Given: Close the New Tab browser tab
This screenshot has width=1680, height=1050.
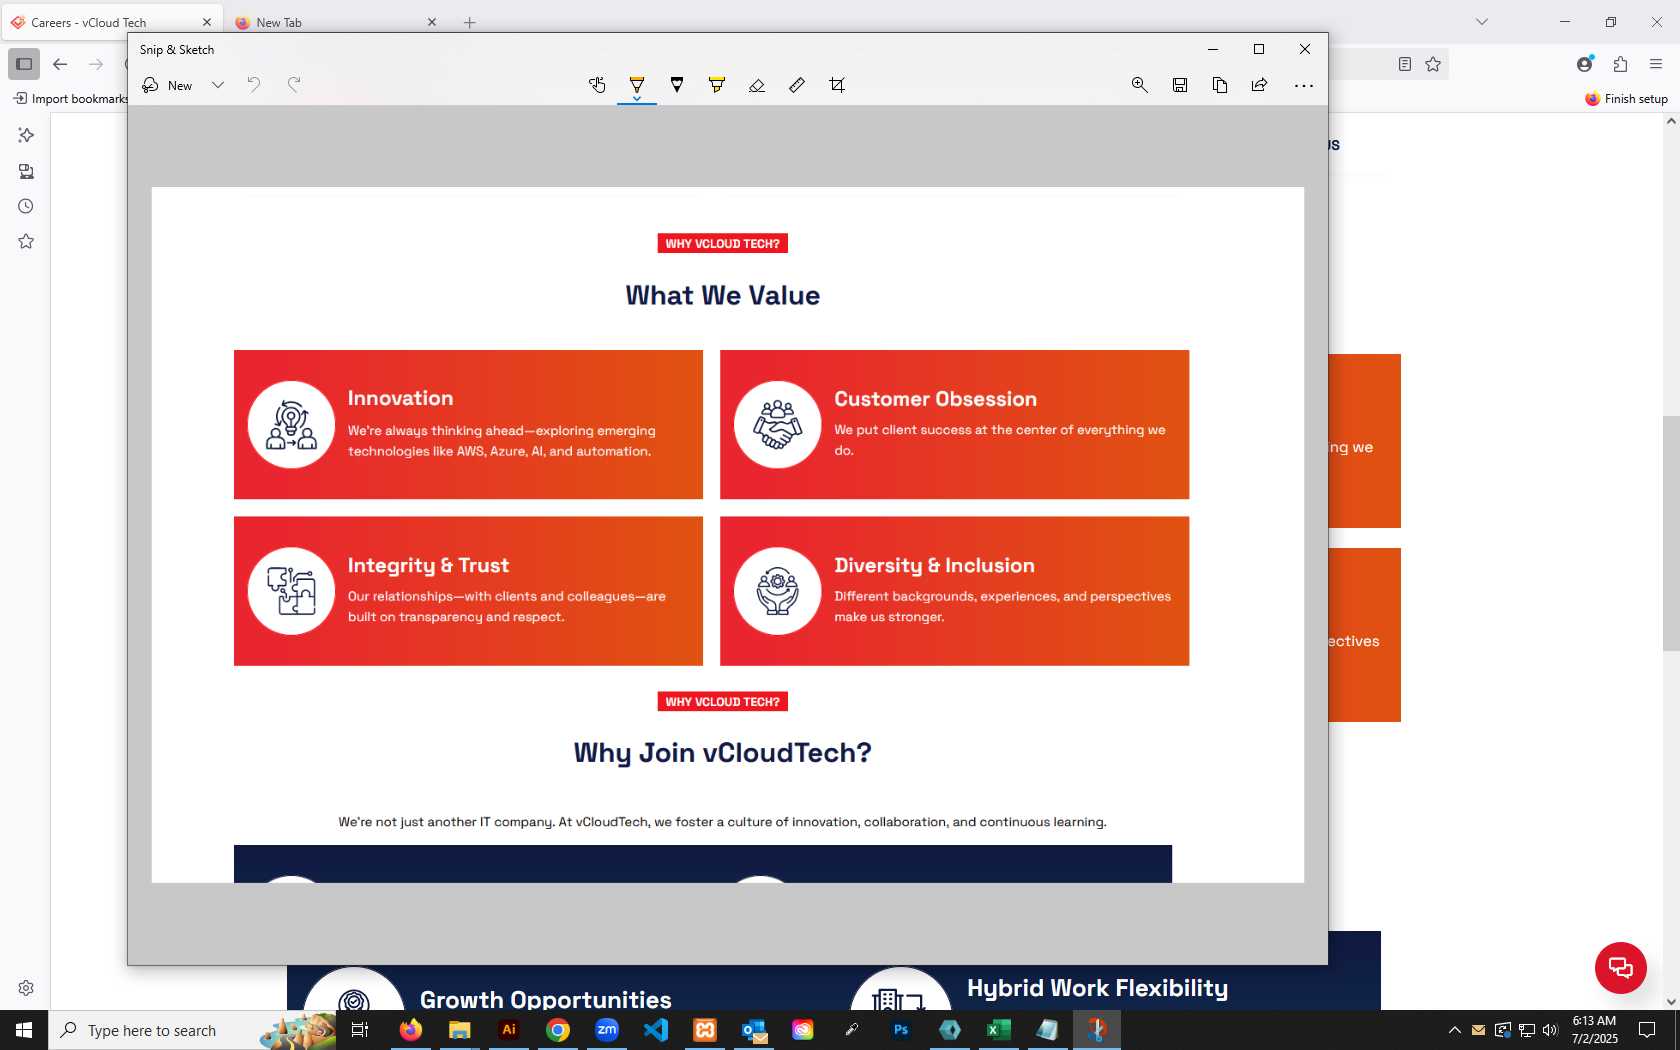Looking at the screenshot, I should pyautogui.click(x=432, y=22).
